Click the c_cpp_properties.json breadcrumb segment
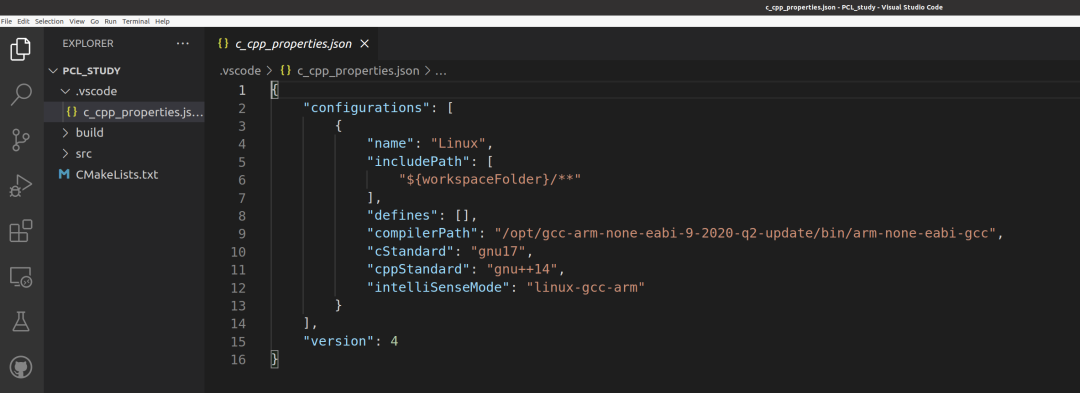Viewport: 1080px width, 393px height. [x=358, y=70]
